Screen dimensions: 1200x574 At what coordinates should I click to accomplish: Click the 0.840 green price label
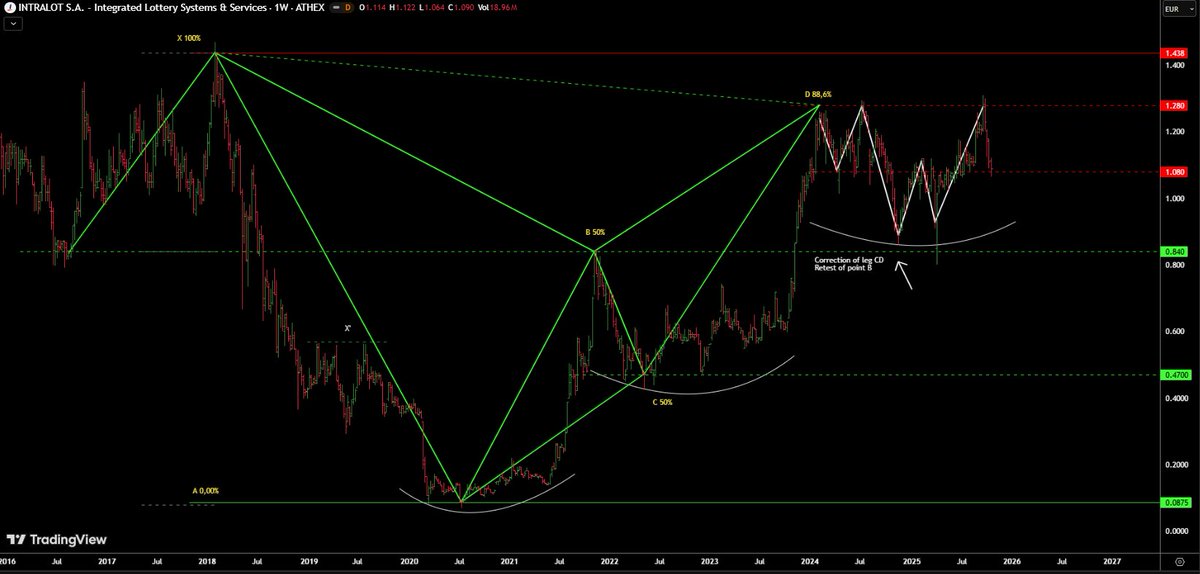(x=1174, y=251)
